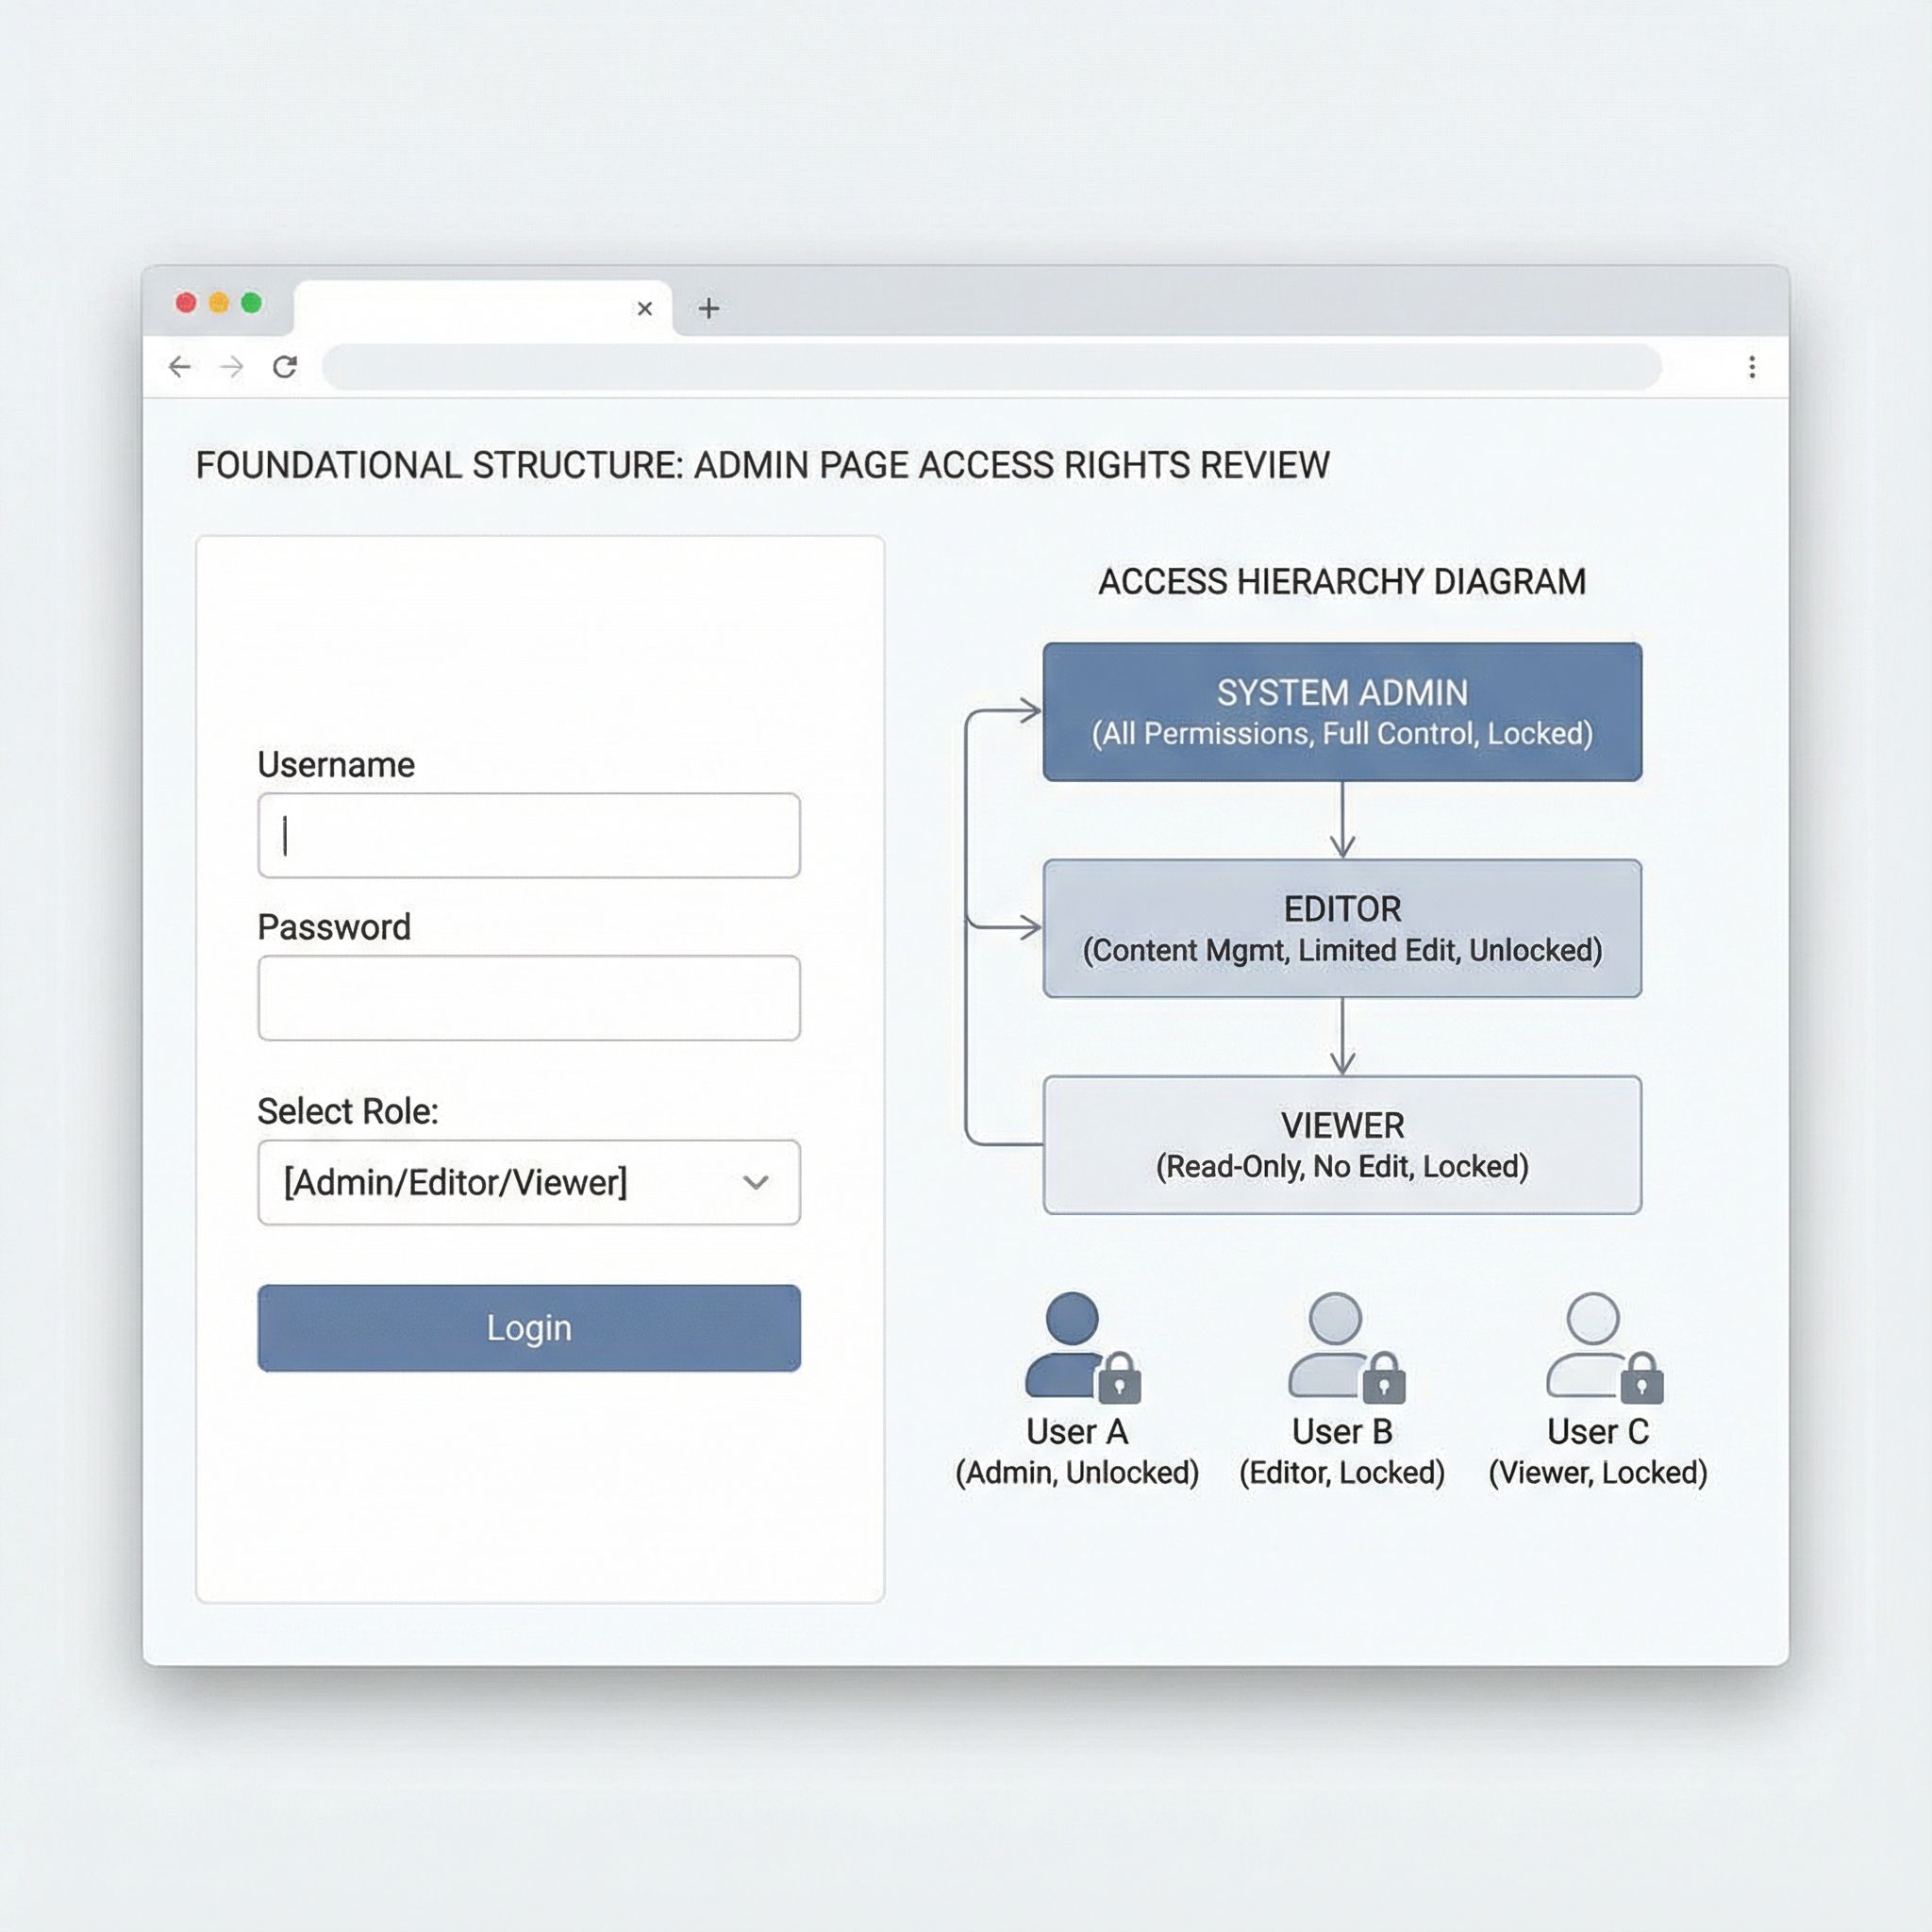
Task: Click the VIEWER hierarchy box
Action: click(1341, 1144)
